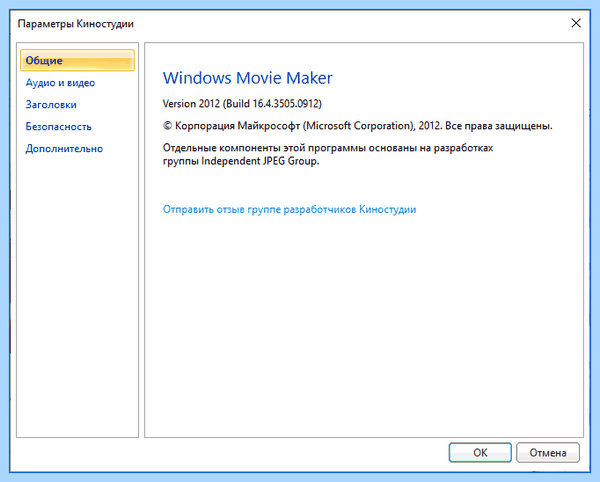Go to Дополнительно settings
Viewport: 600px width, 482px height.
64,148
